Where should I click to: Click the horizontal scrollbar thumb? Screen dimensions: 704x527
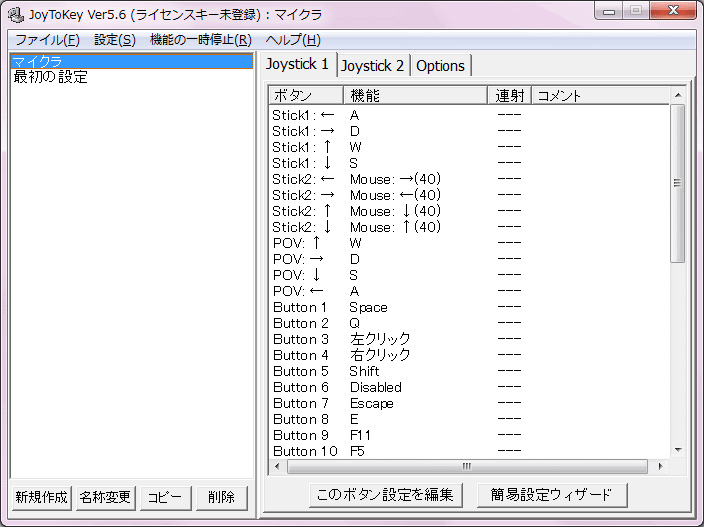click(467, 466)
